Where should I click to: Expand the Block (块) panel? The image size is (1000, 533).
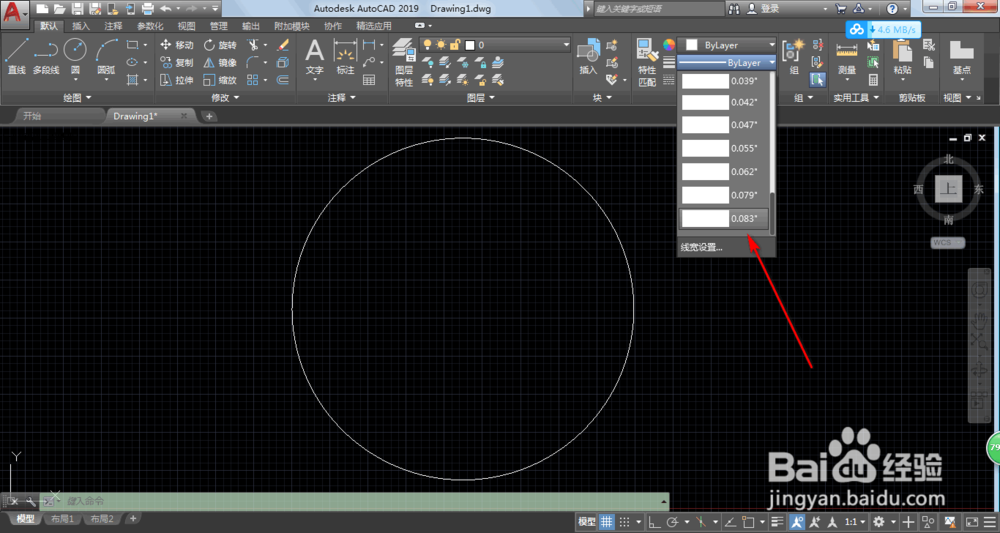tap(602, 98)
